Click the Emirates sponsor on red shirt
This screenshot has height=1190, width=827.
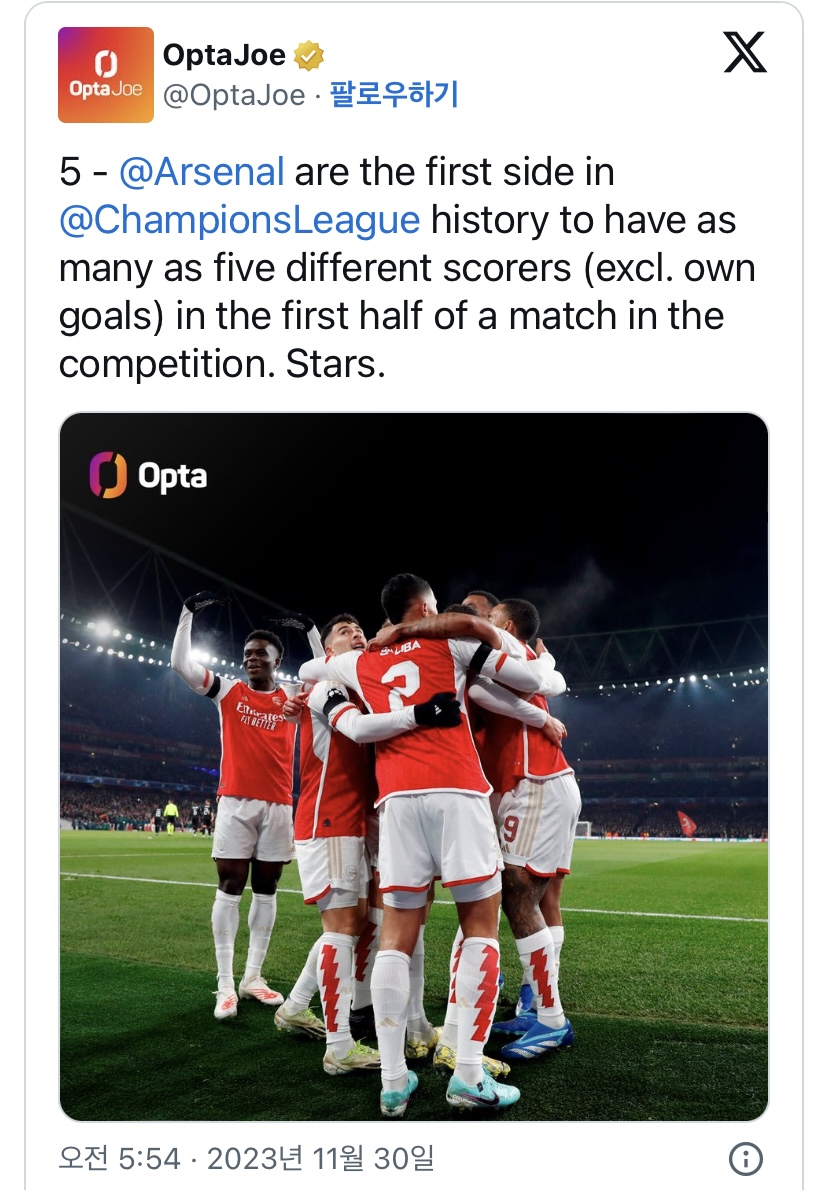259,715
